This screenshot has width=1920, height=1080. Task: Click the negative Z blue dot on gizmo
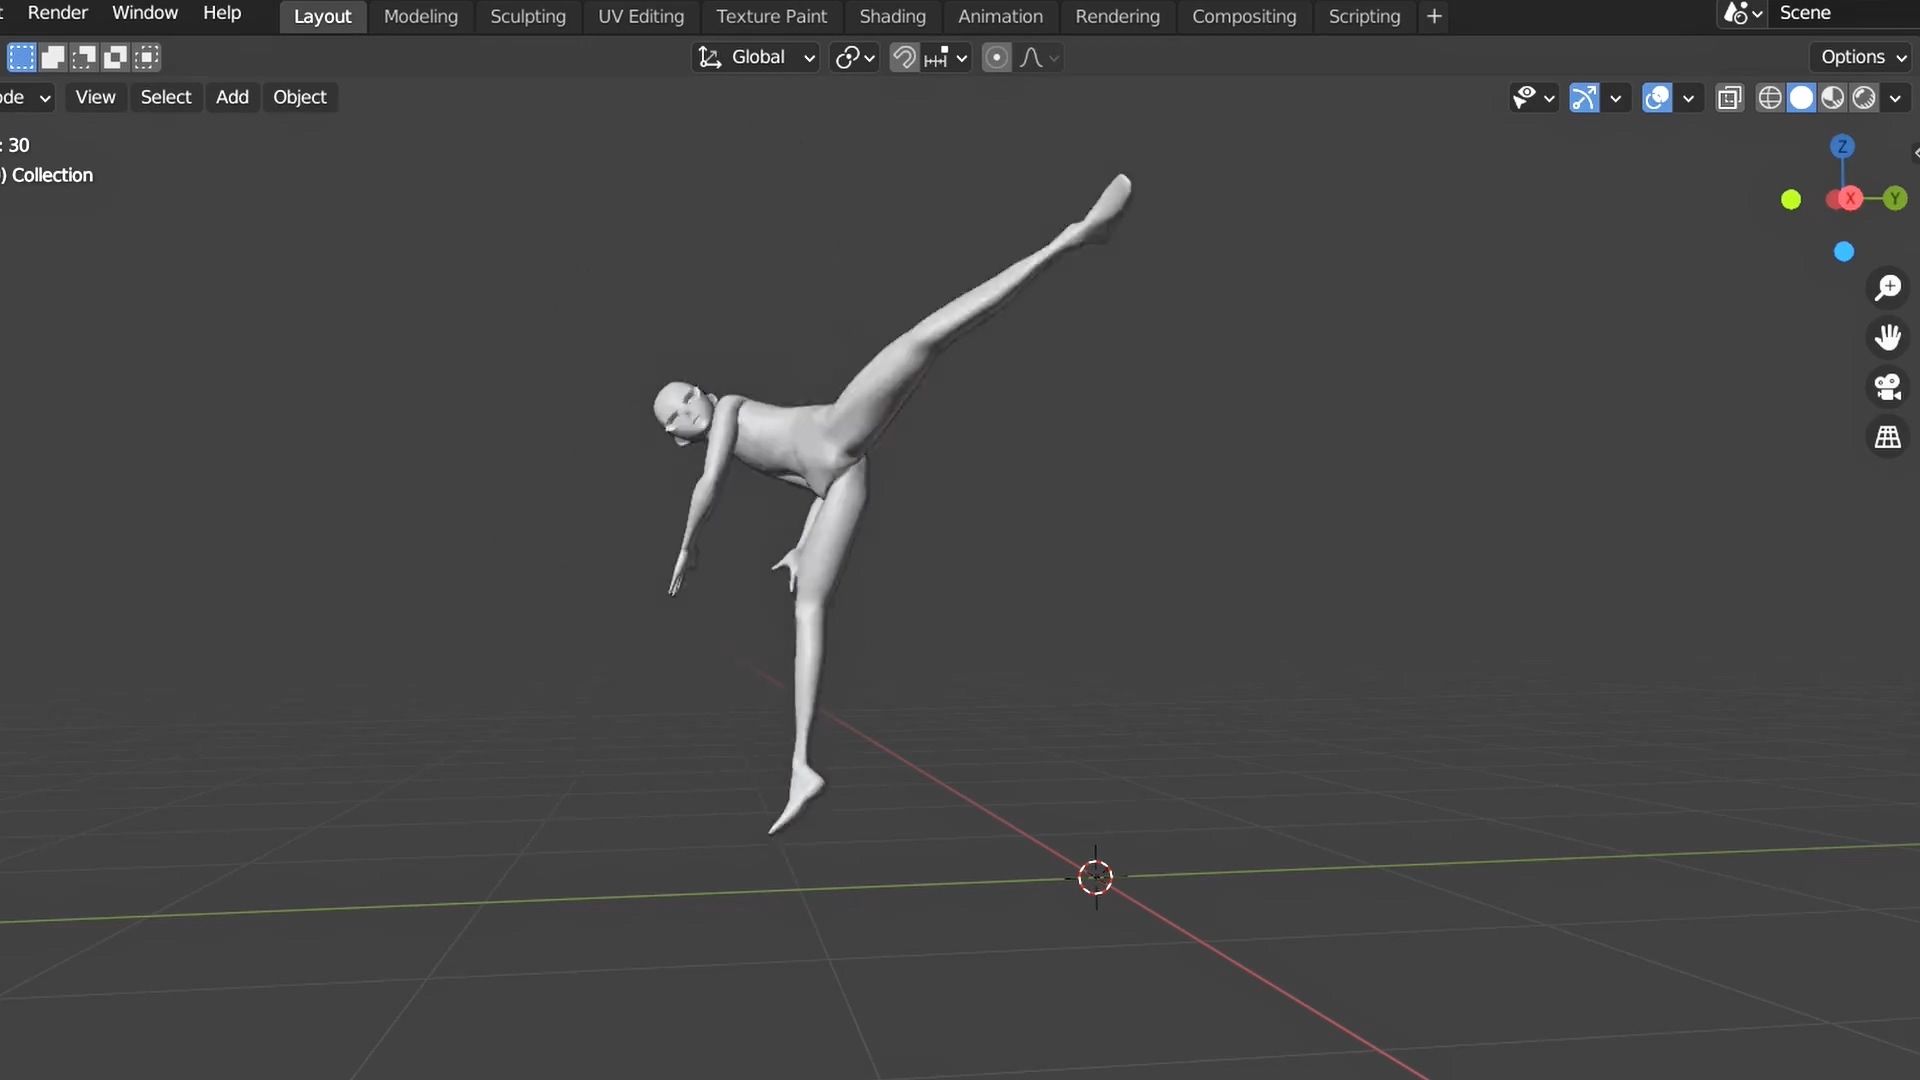[x=1844, y=252]
